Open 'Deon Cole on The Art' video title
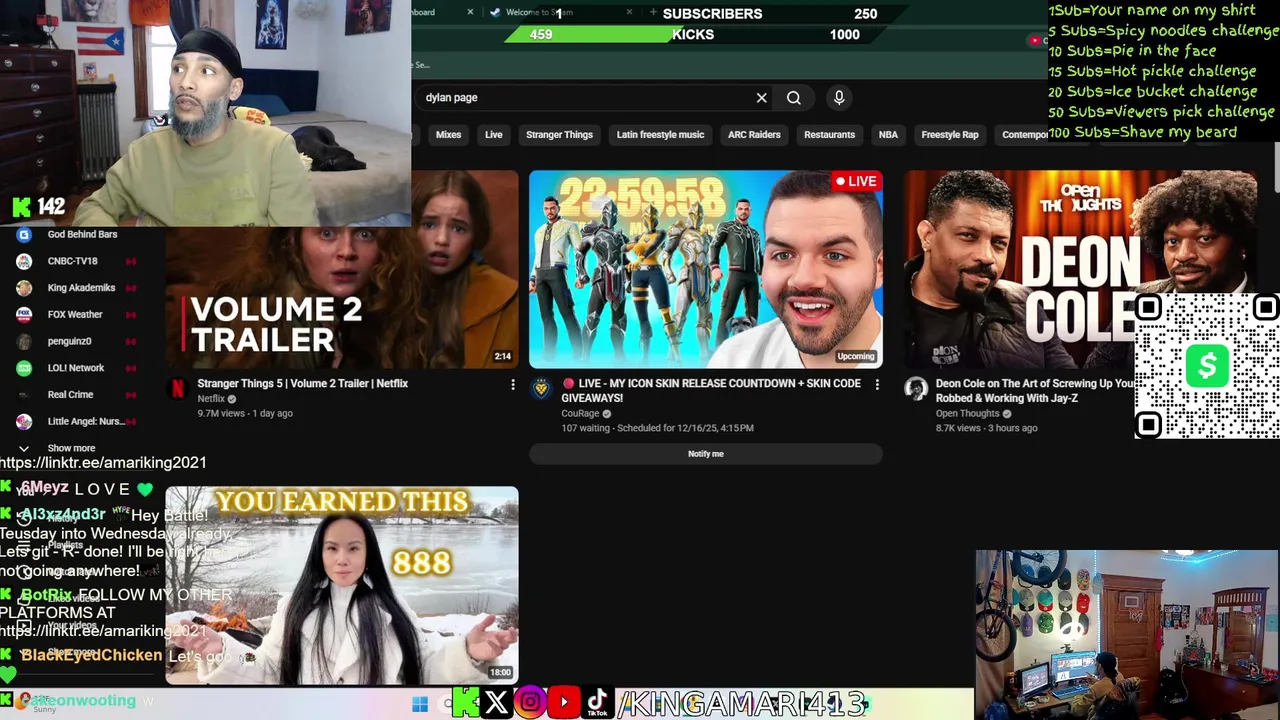 coord(1035,390)
